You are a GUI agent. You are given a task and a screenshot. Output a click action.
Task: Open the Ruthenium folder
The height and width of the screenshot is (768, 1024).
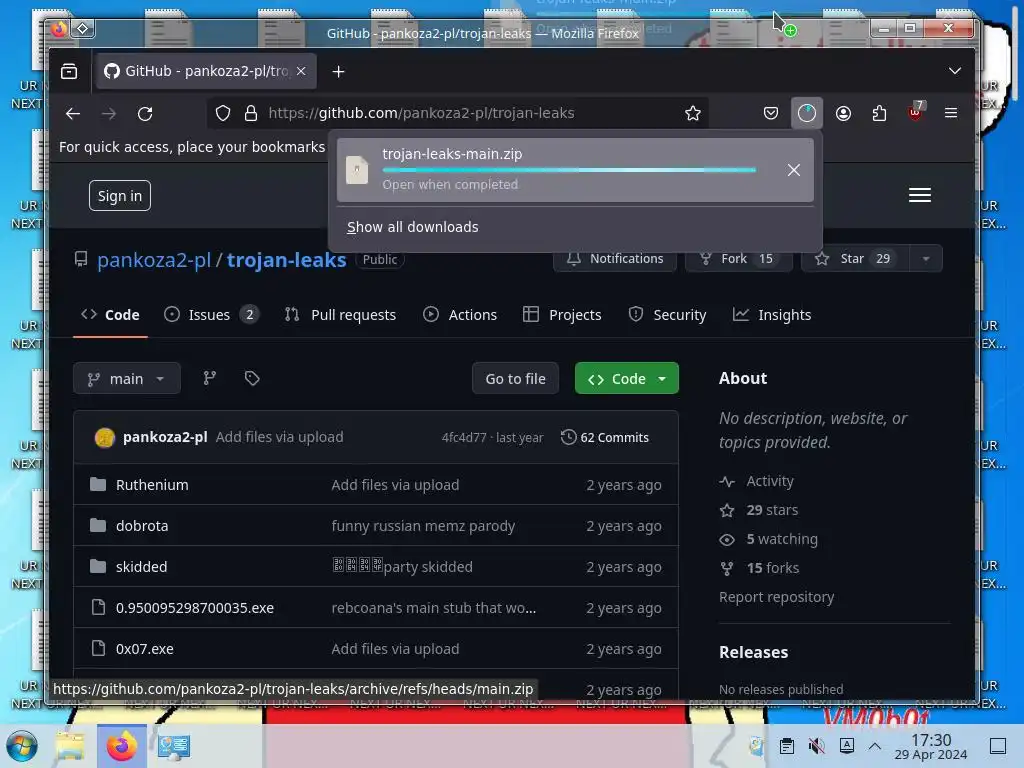(x=152, y=485)
